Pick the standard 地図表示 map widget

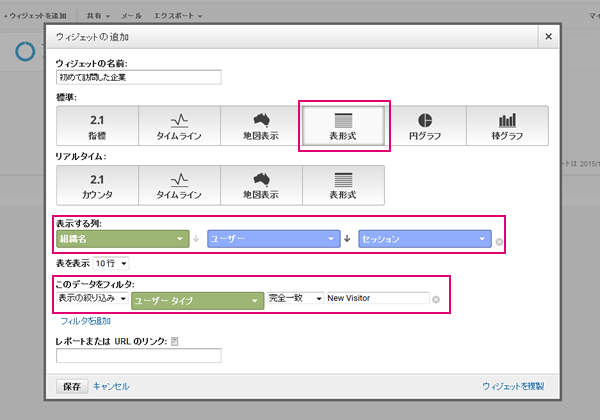[x=262, y=125]
